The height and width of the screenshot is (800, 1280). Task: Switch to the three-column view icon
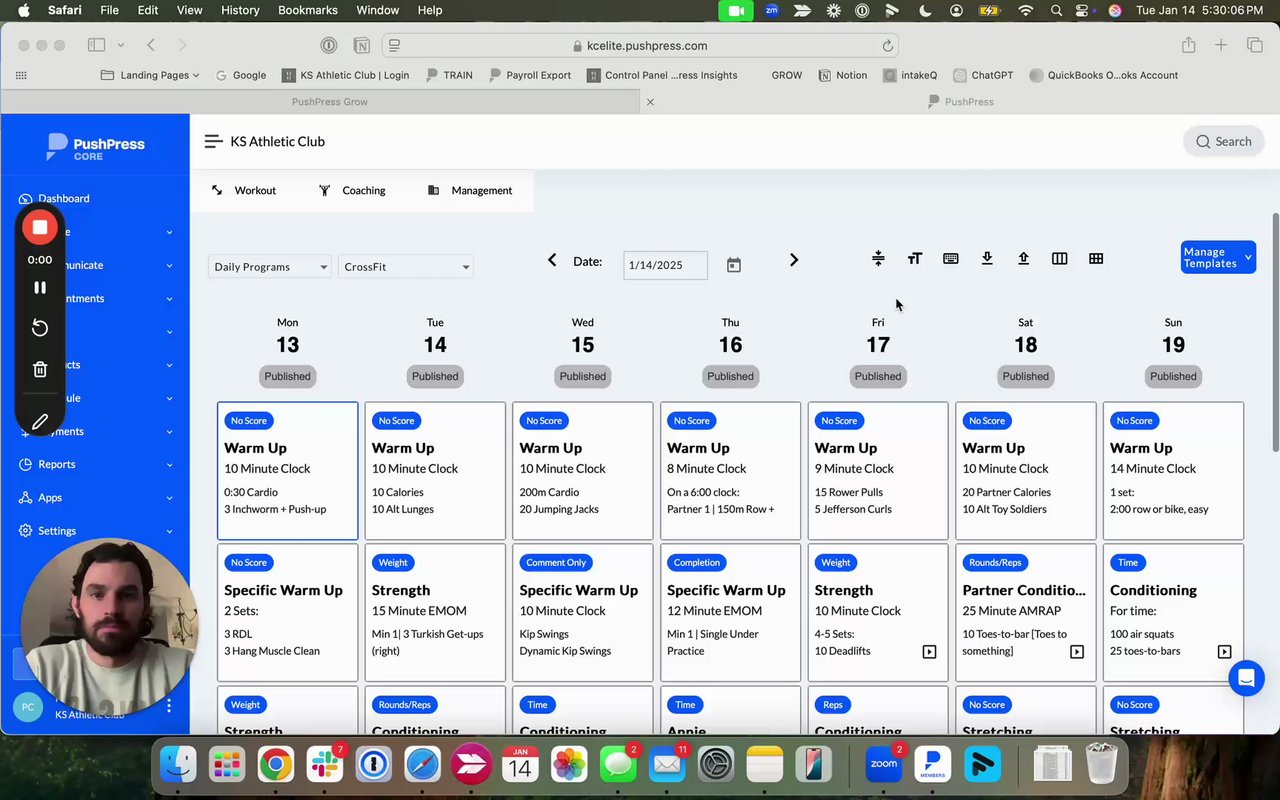(x=1060, y=259)
